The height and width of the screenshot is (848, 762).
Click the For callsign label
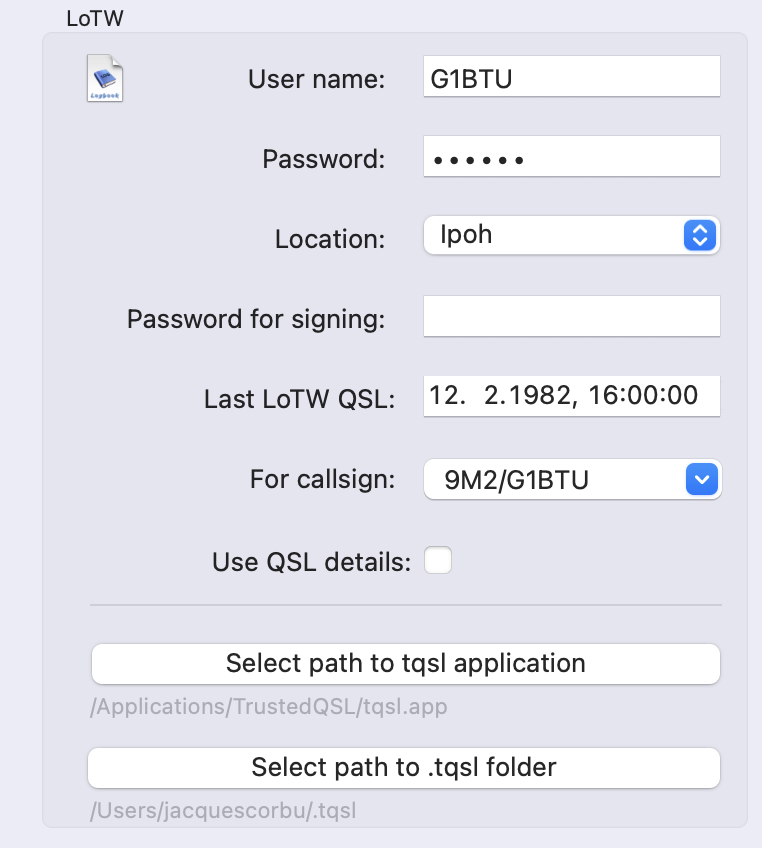tap(322, 479)
